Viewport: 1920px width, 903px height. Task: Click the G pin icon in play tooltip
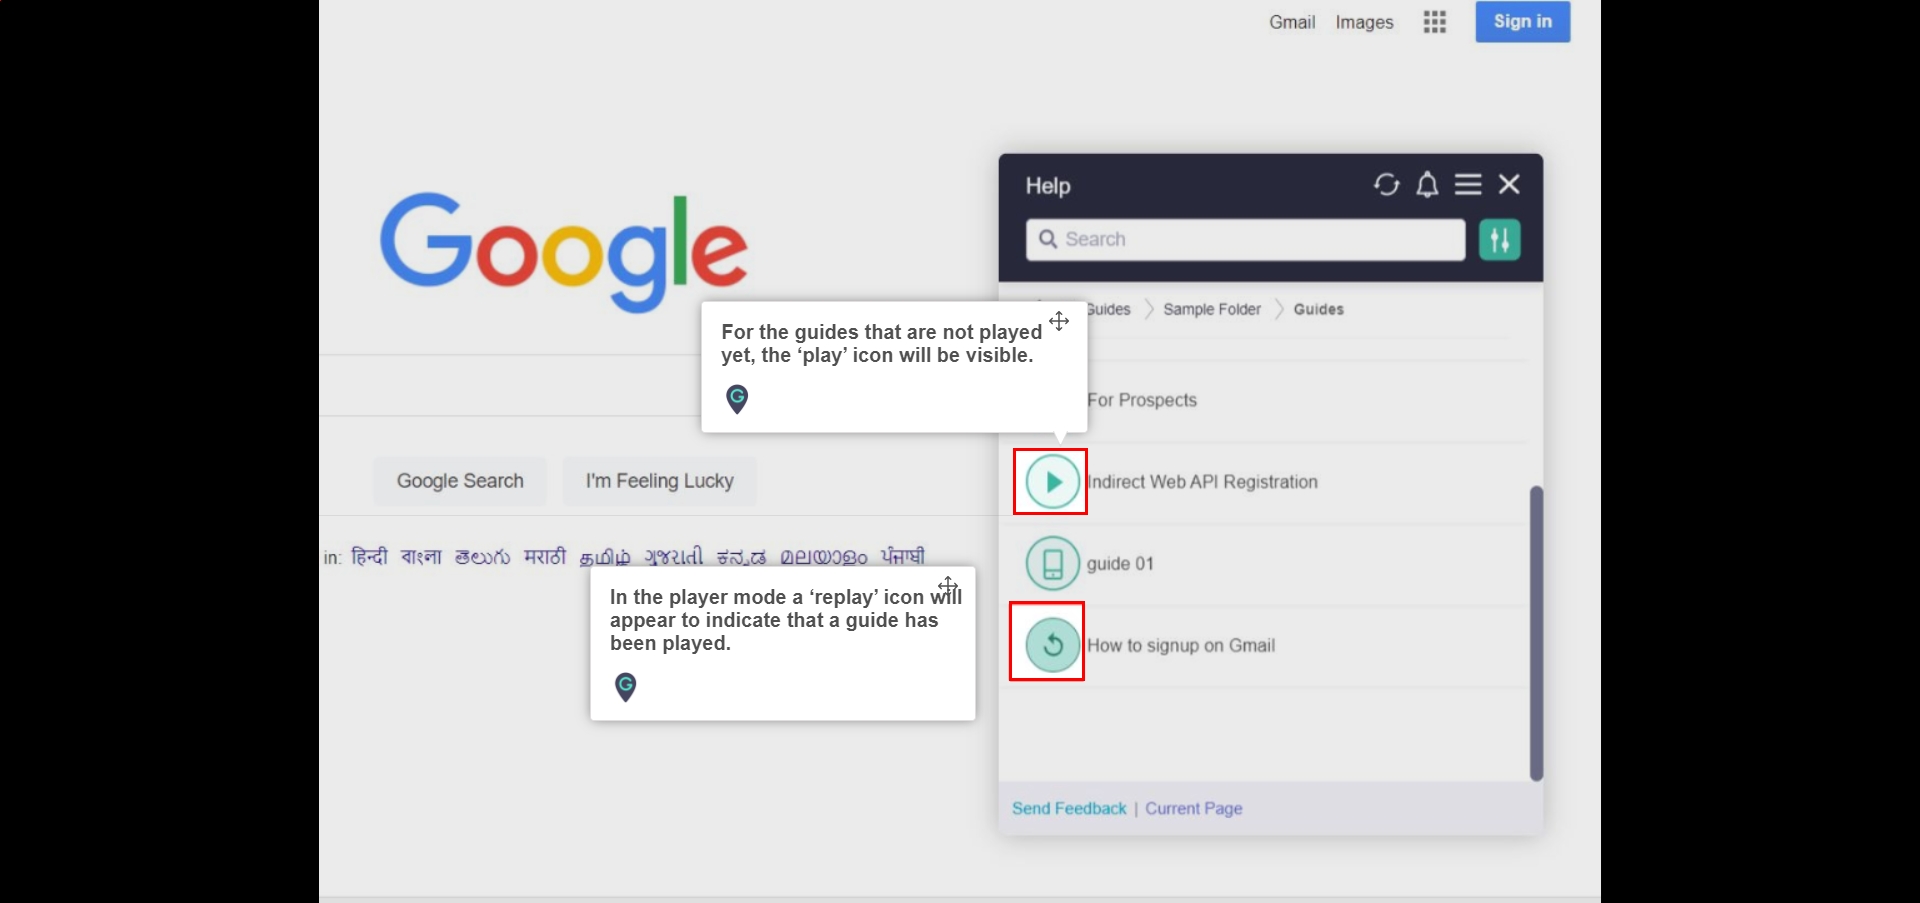point(737,399)
